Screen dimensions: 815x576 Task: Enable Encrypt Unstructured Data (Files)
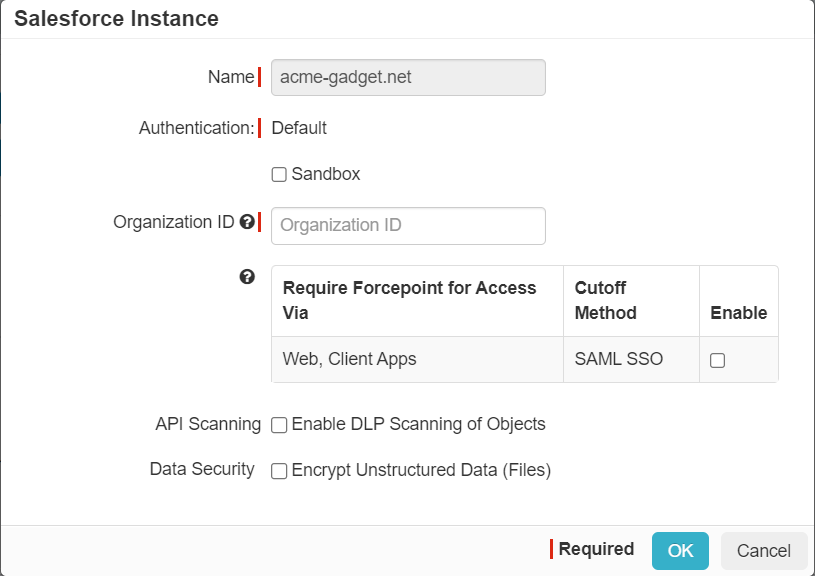click(278, 469)
